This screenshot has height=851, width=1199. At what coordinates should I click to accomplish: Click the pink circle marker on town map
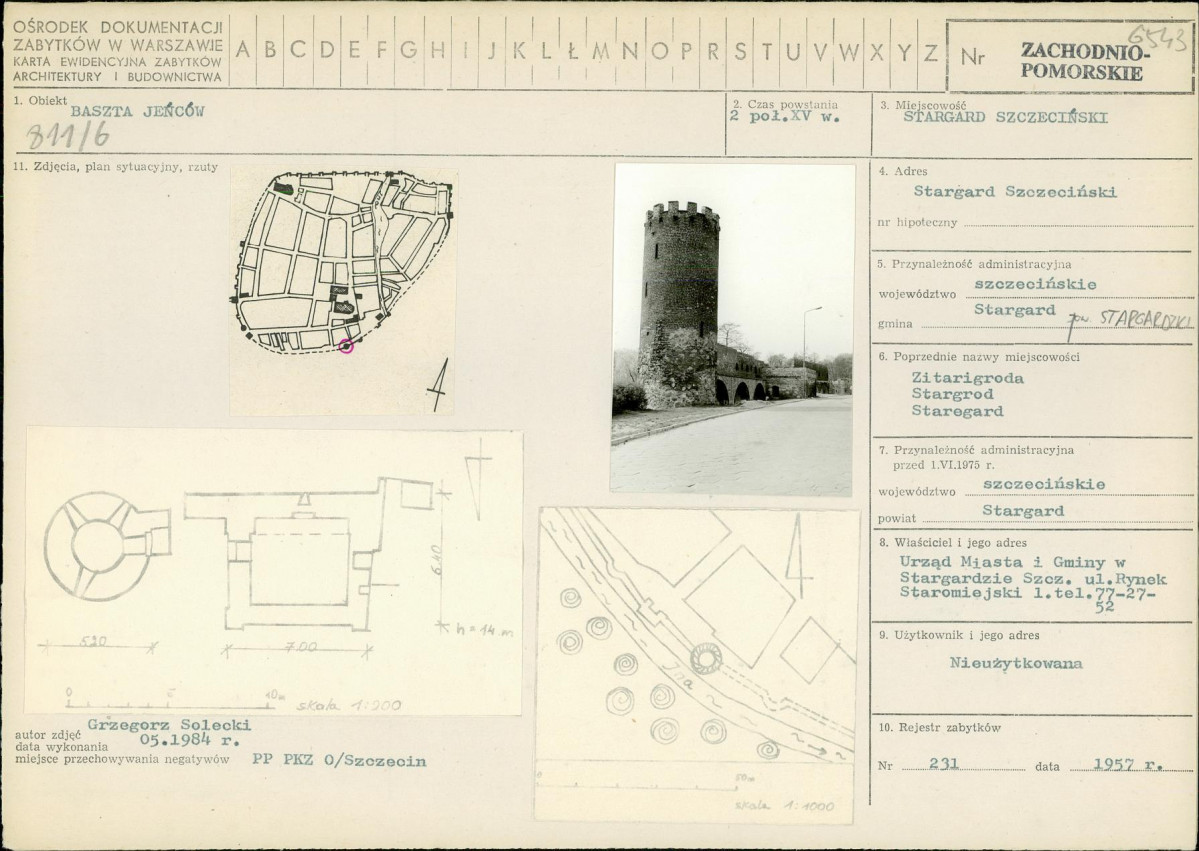point(346,346)
